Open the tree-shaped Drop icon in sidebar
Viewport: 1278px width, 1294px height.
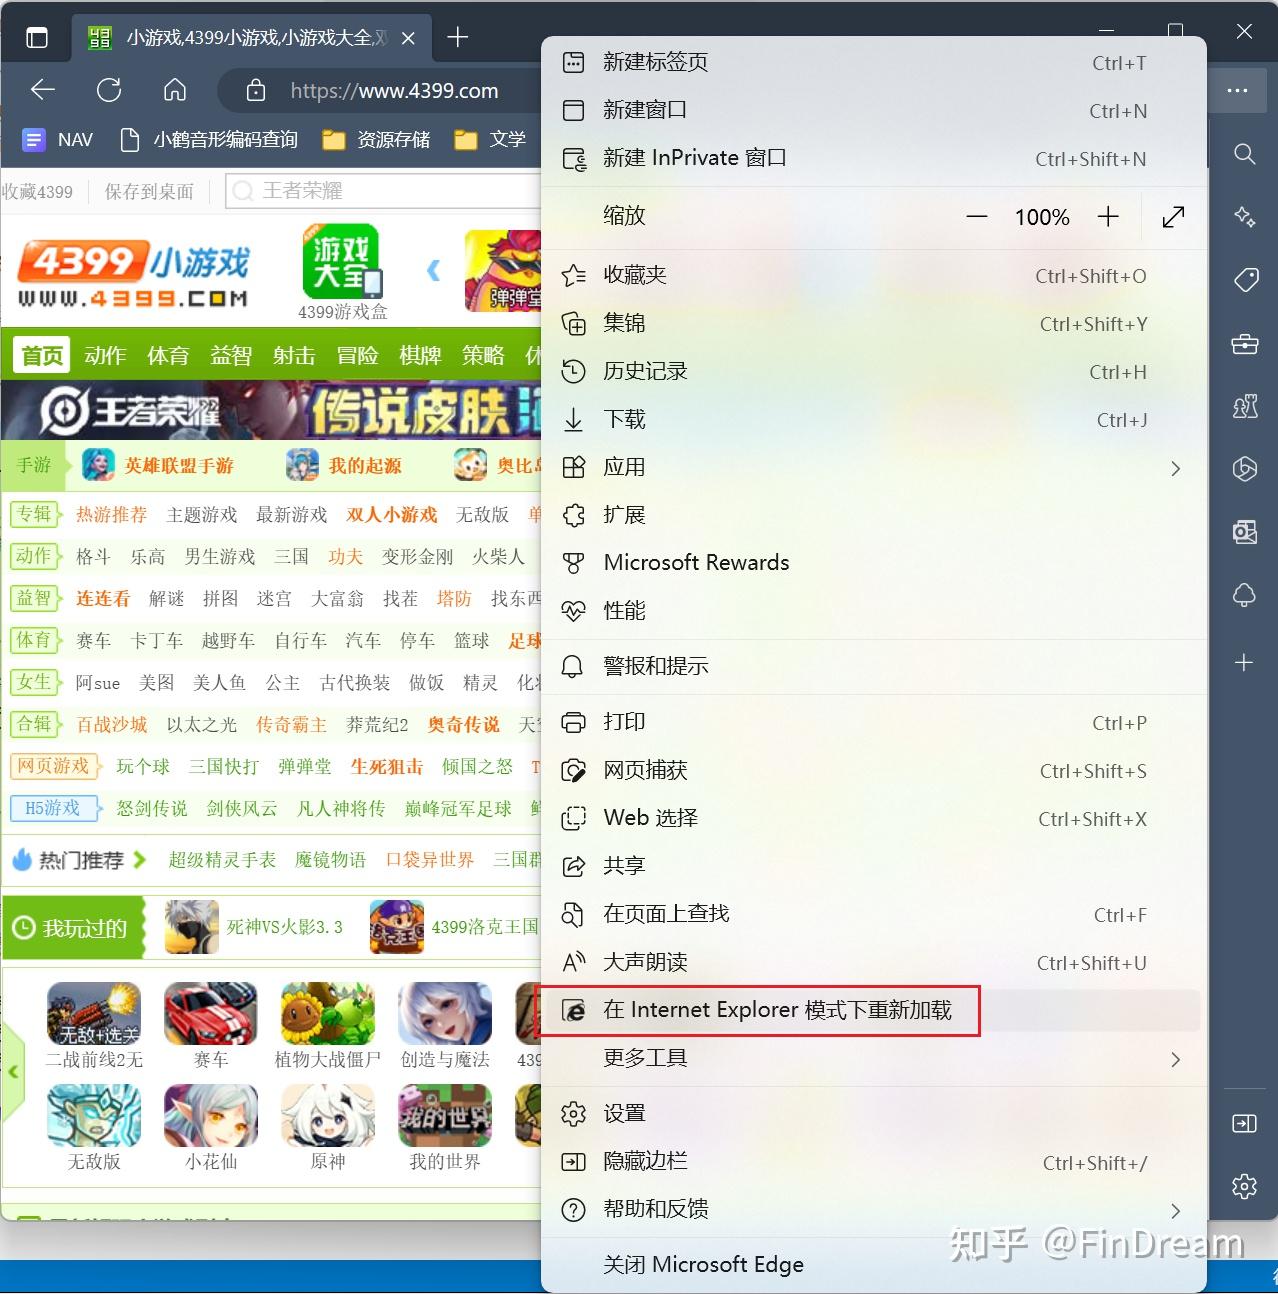1245,596
